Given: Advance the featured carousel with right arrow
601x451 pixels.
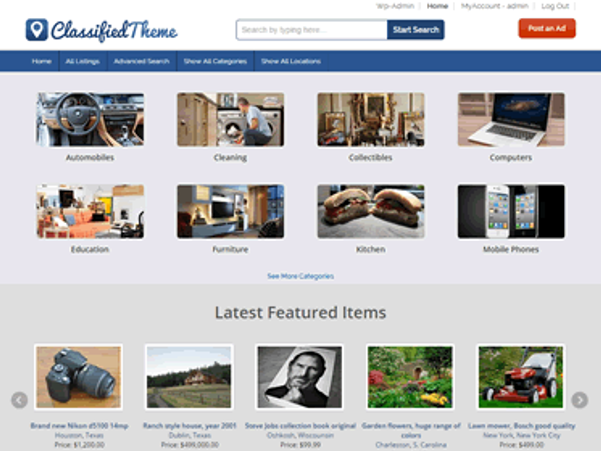Looking at the screenshot, I should 580,400.
